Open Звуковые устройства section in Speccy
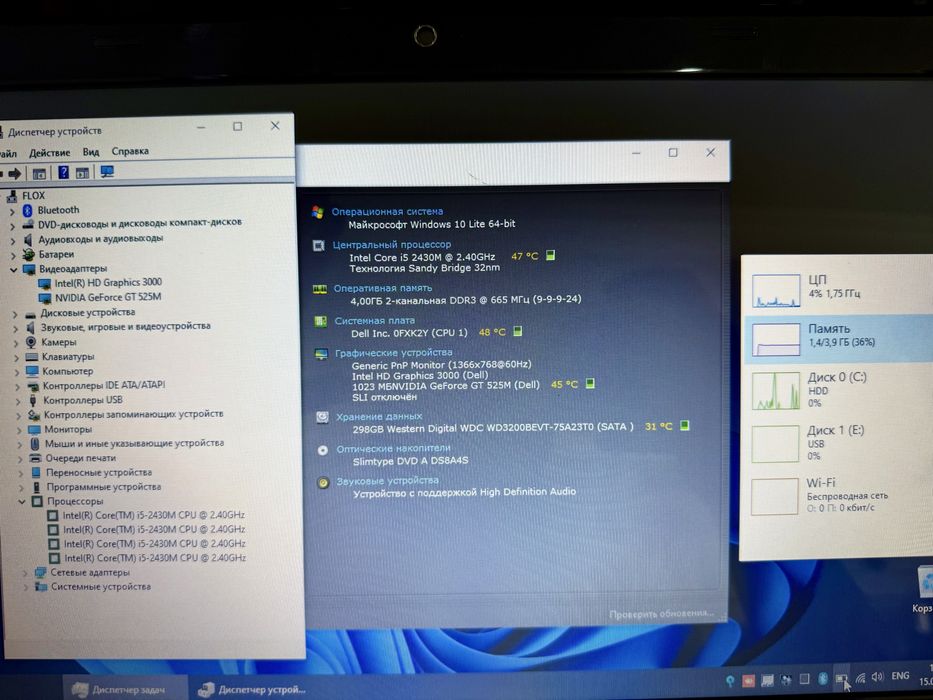933x700 pixels. [387, 481]
